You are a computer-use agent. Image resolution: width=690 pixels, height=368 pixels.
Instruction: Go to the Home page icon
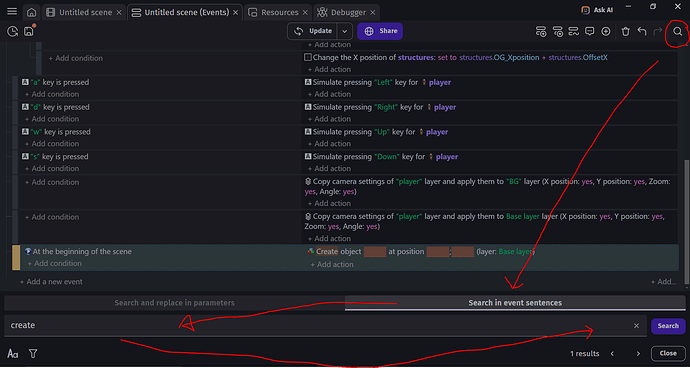[x=31, y=12]
